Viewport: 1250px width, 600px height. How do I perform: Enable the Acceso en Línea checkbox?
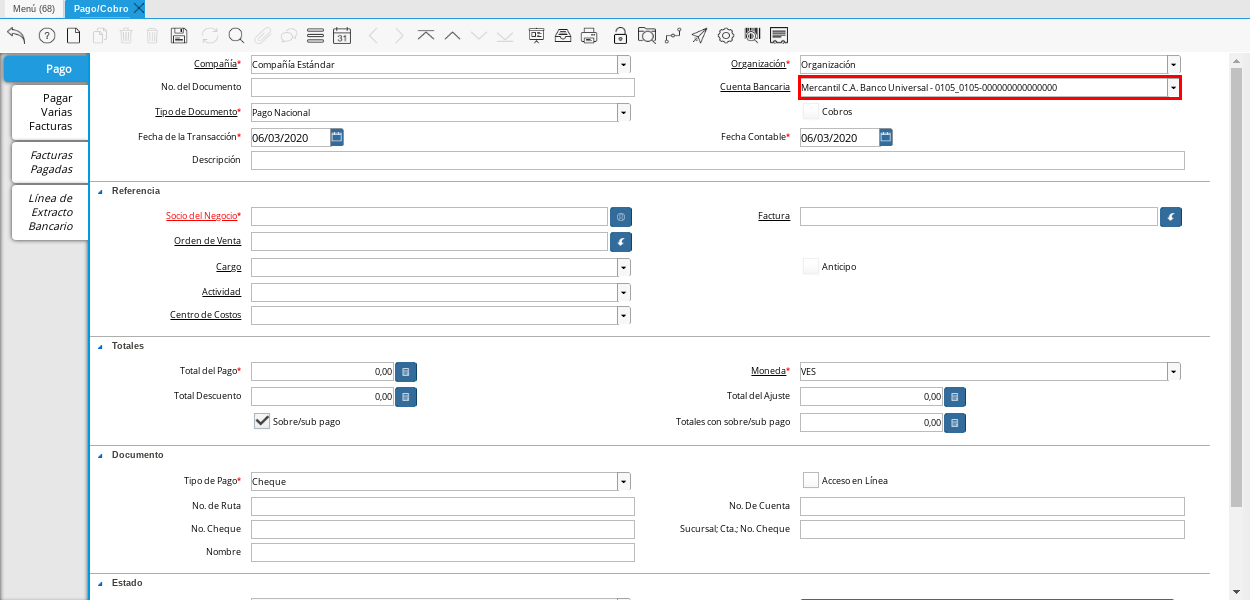click(811, 480)
